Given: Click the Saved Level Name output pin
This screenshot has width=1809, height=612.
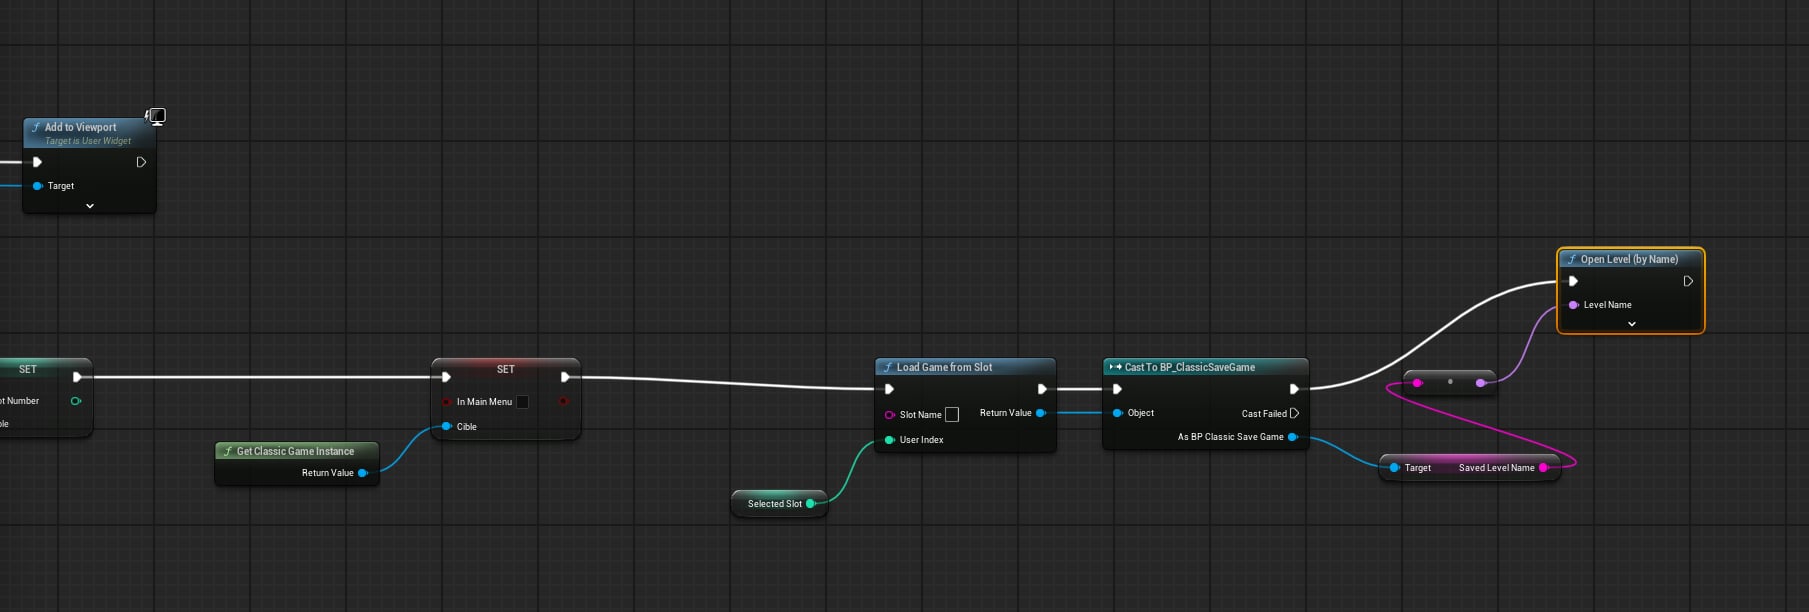Looking at the screenshot, I should (x=1543, y=468).
